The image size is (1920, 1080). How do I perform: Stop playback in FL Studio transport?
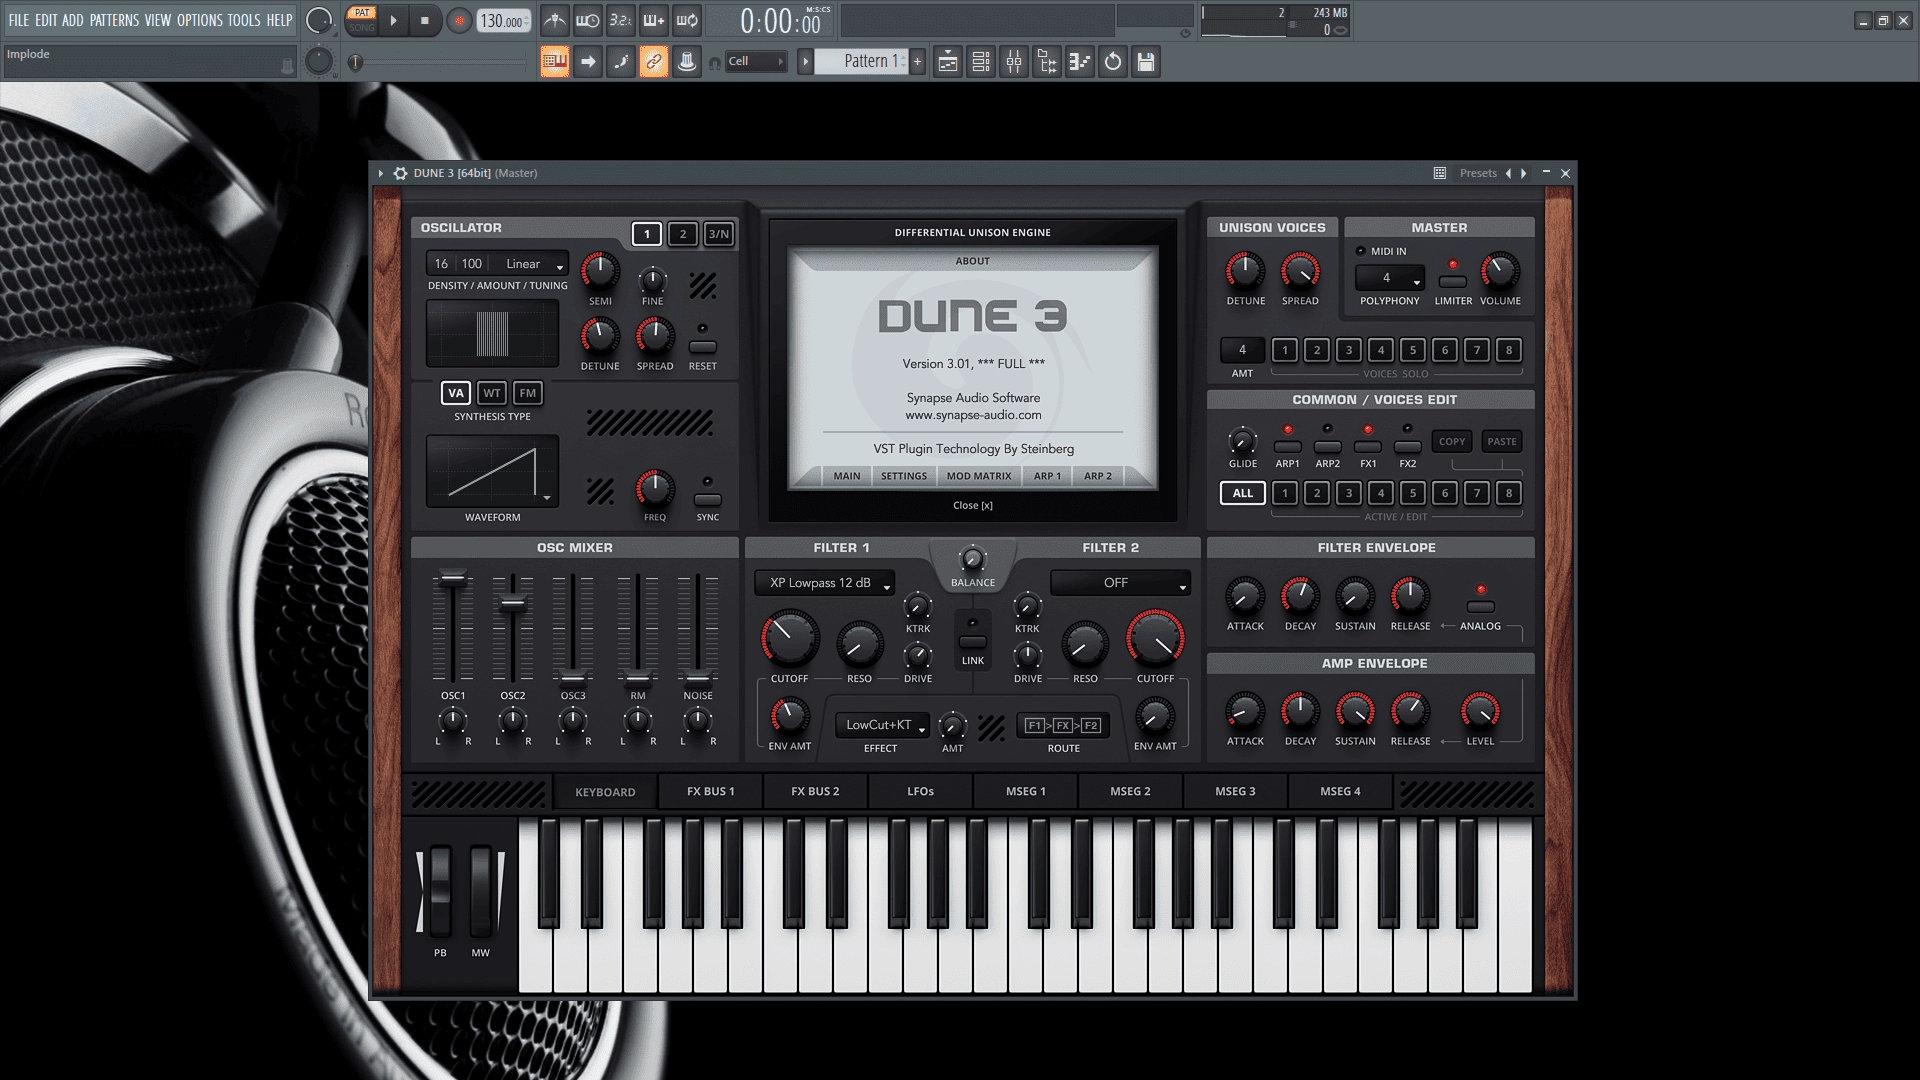424,20
